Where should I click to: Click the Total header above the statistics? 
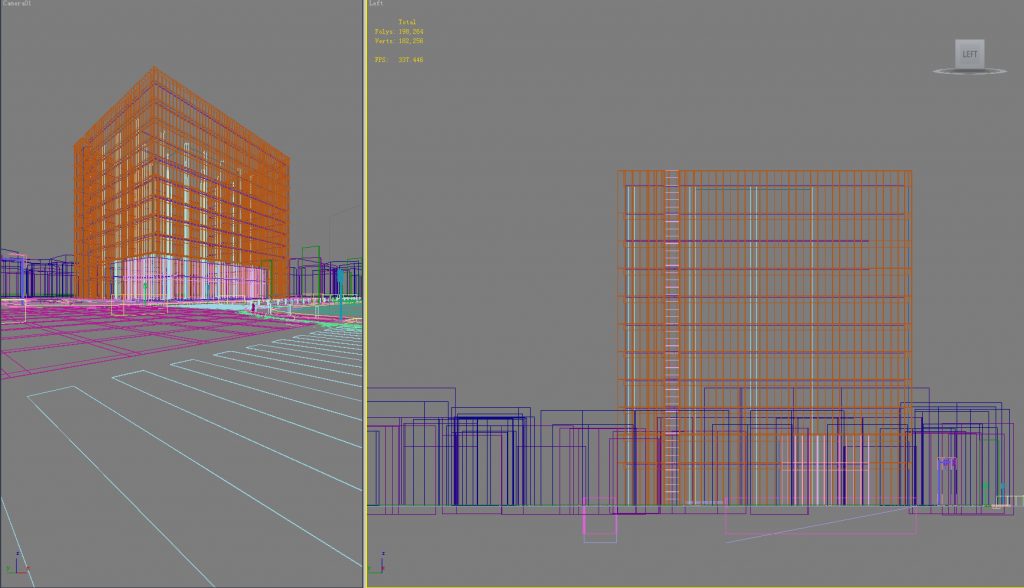tap(405, 20)
